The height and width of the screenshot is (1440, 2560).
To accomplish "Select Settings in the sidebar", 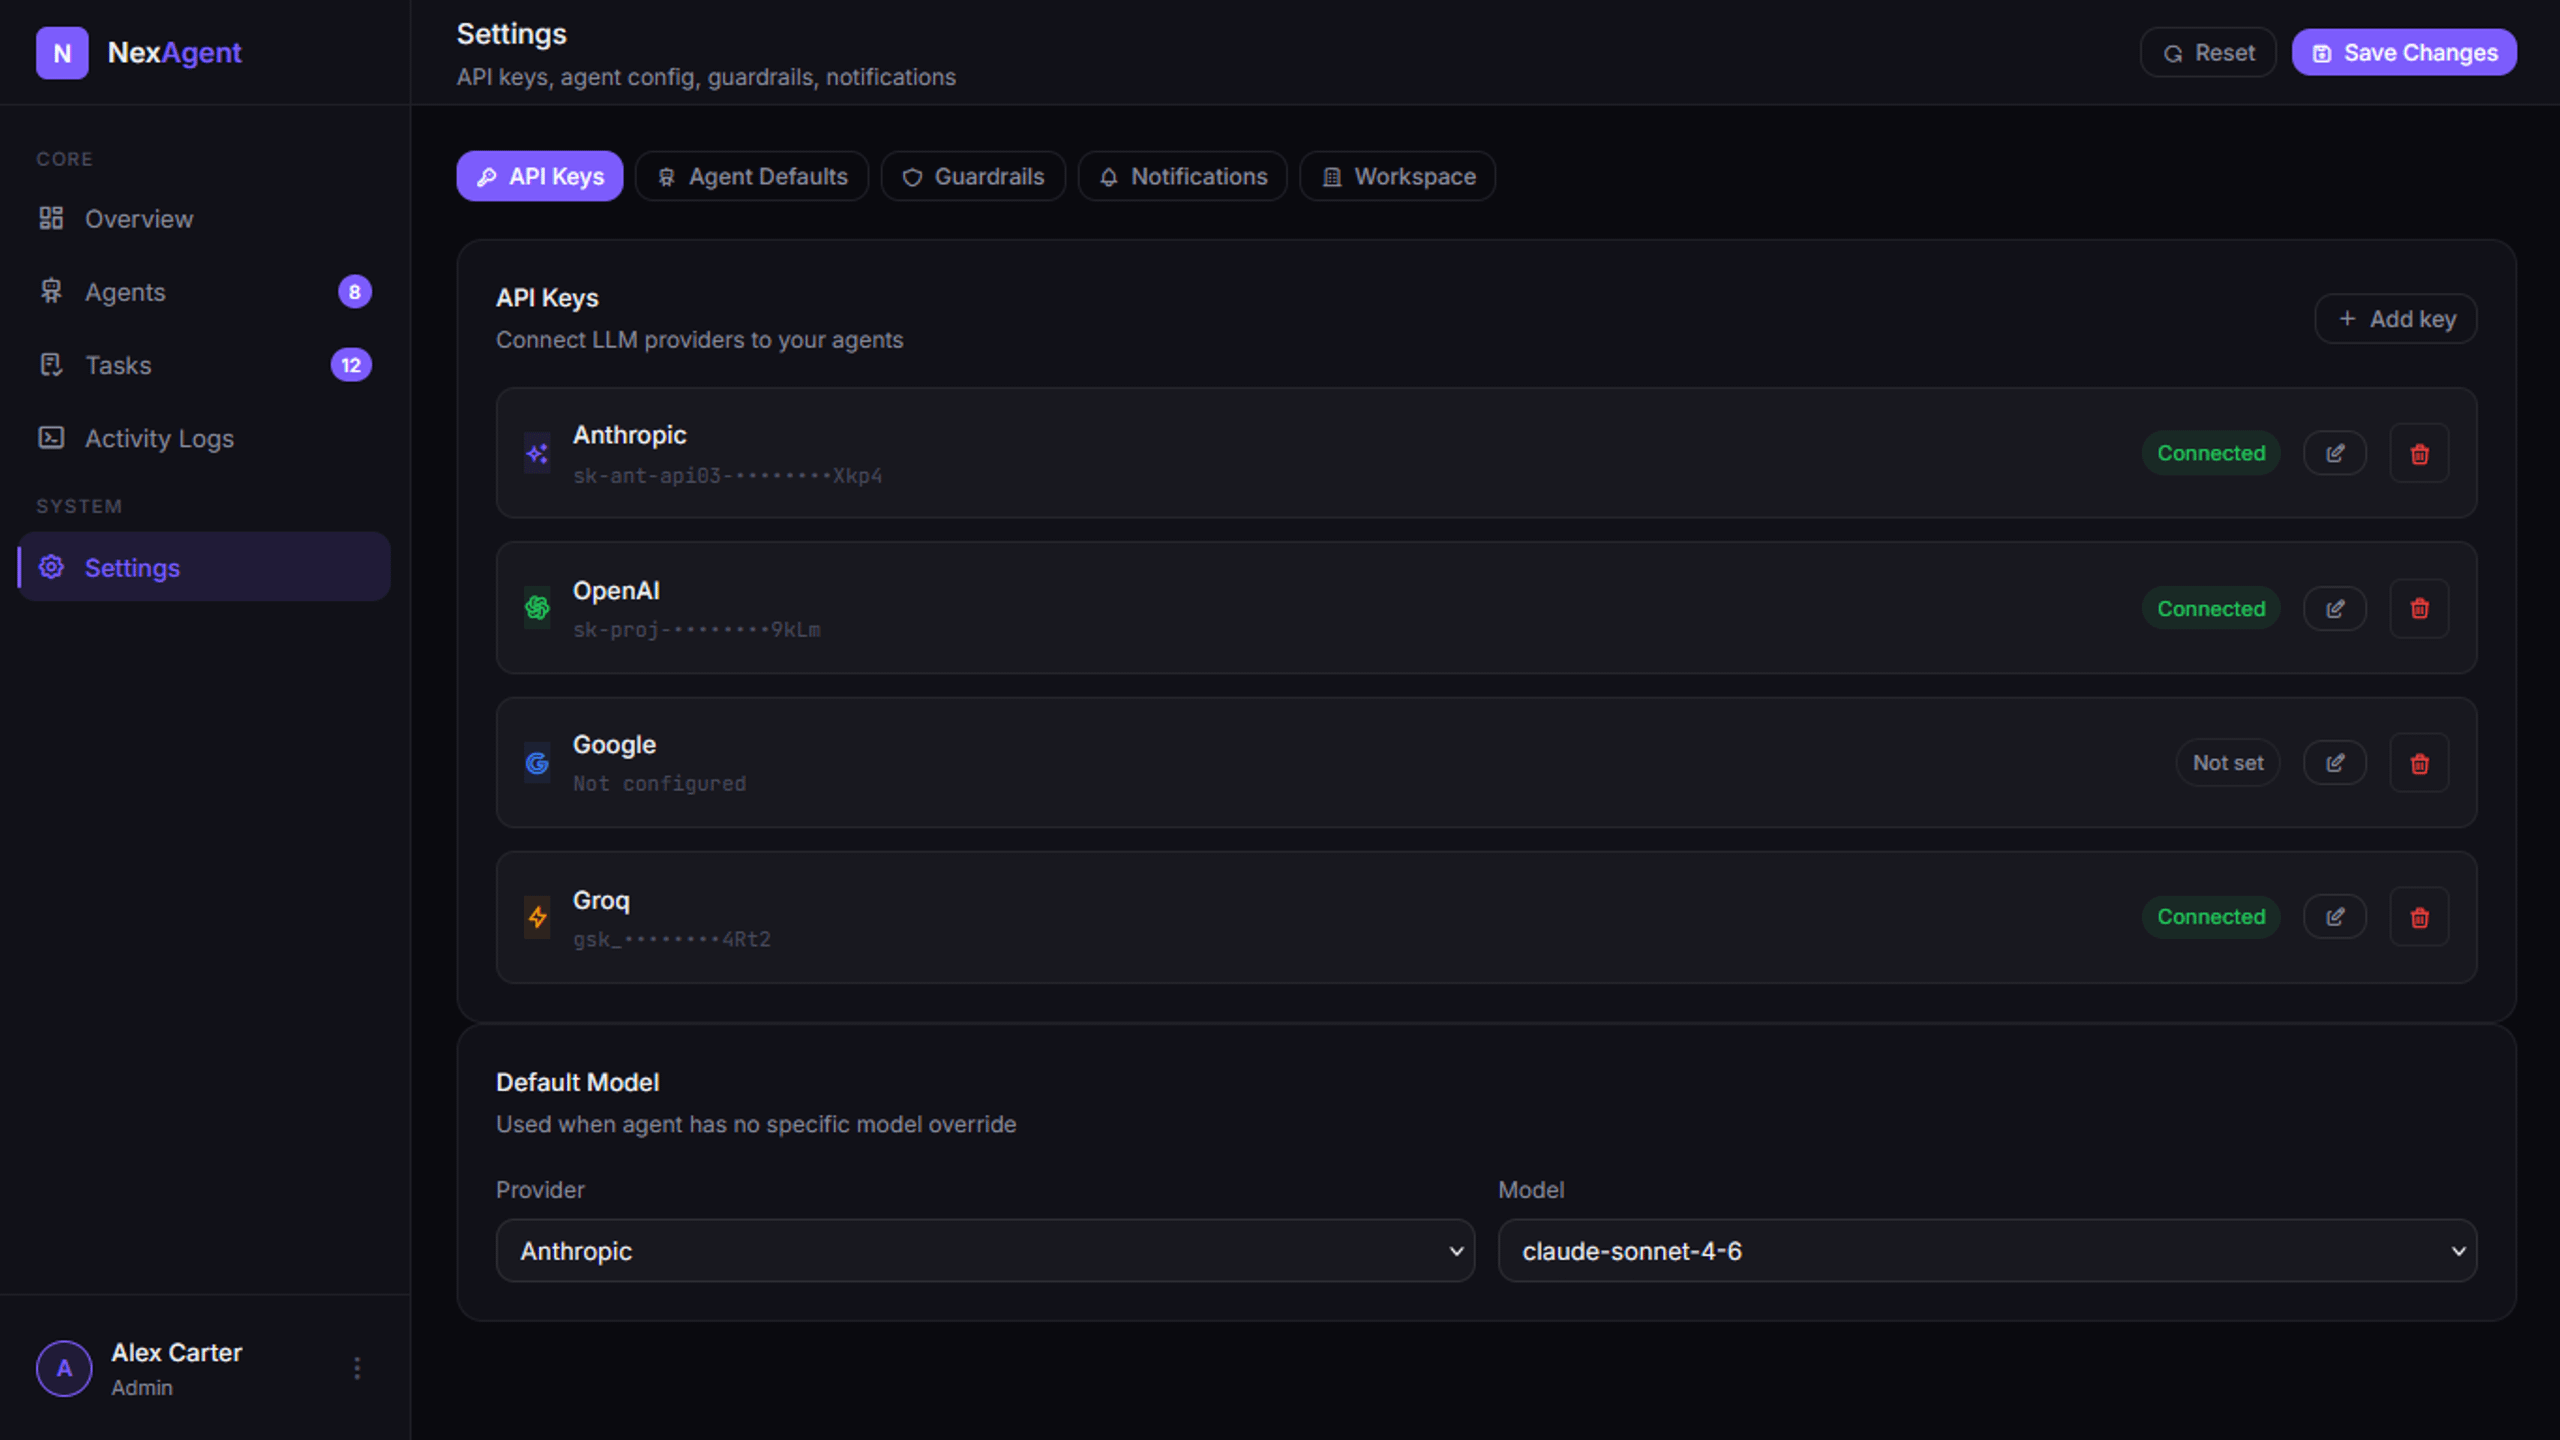I will (x=204, y=567).
